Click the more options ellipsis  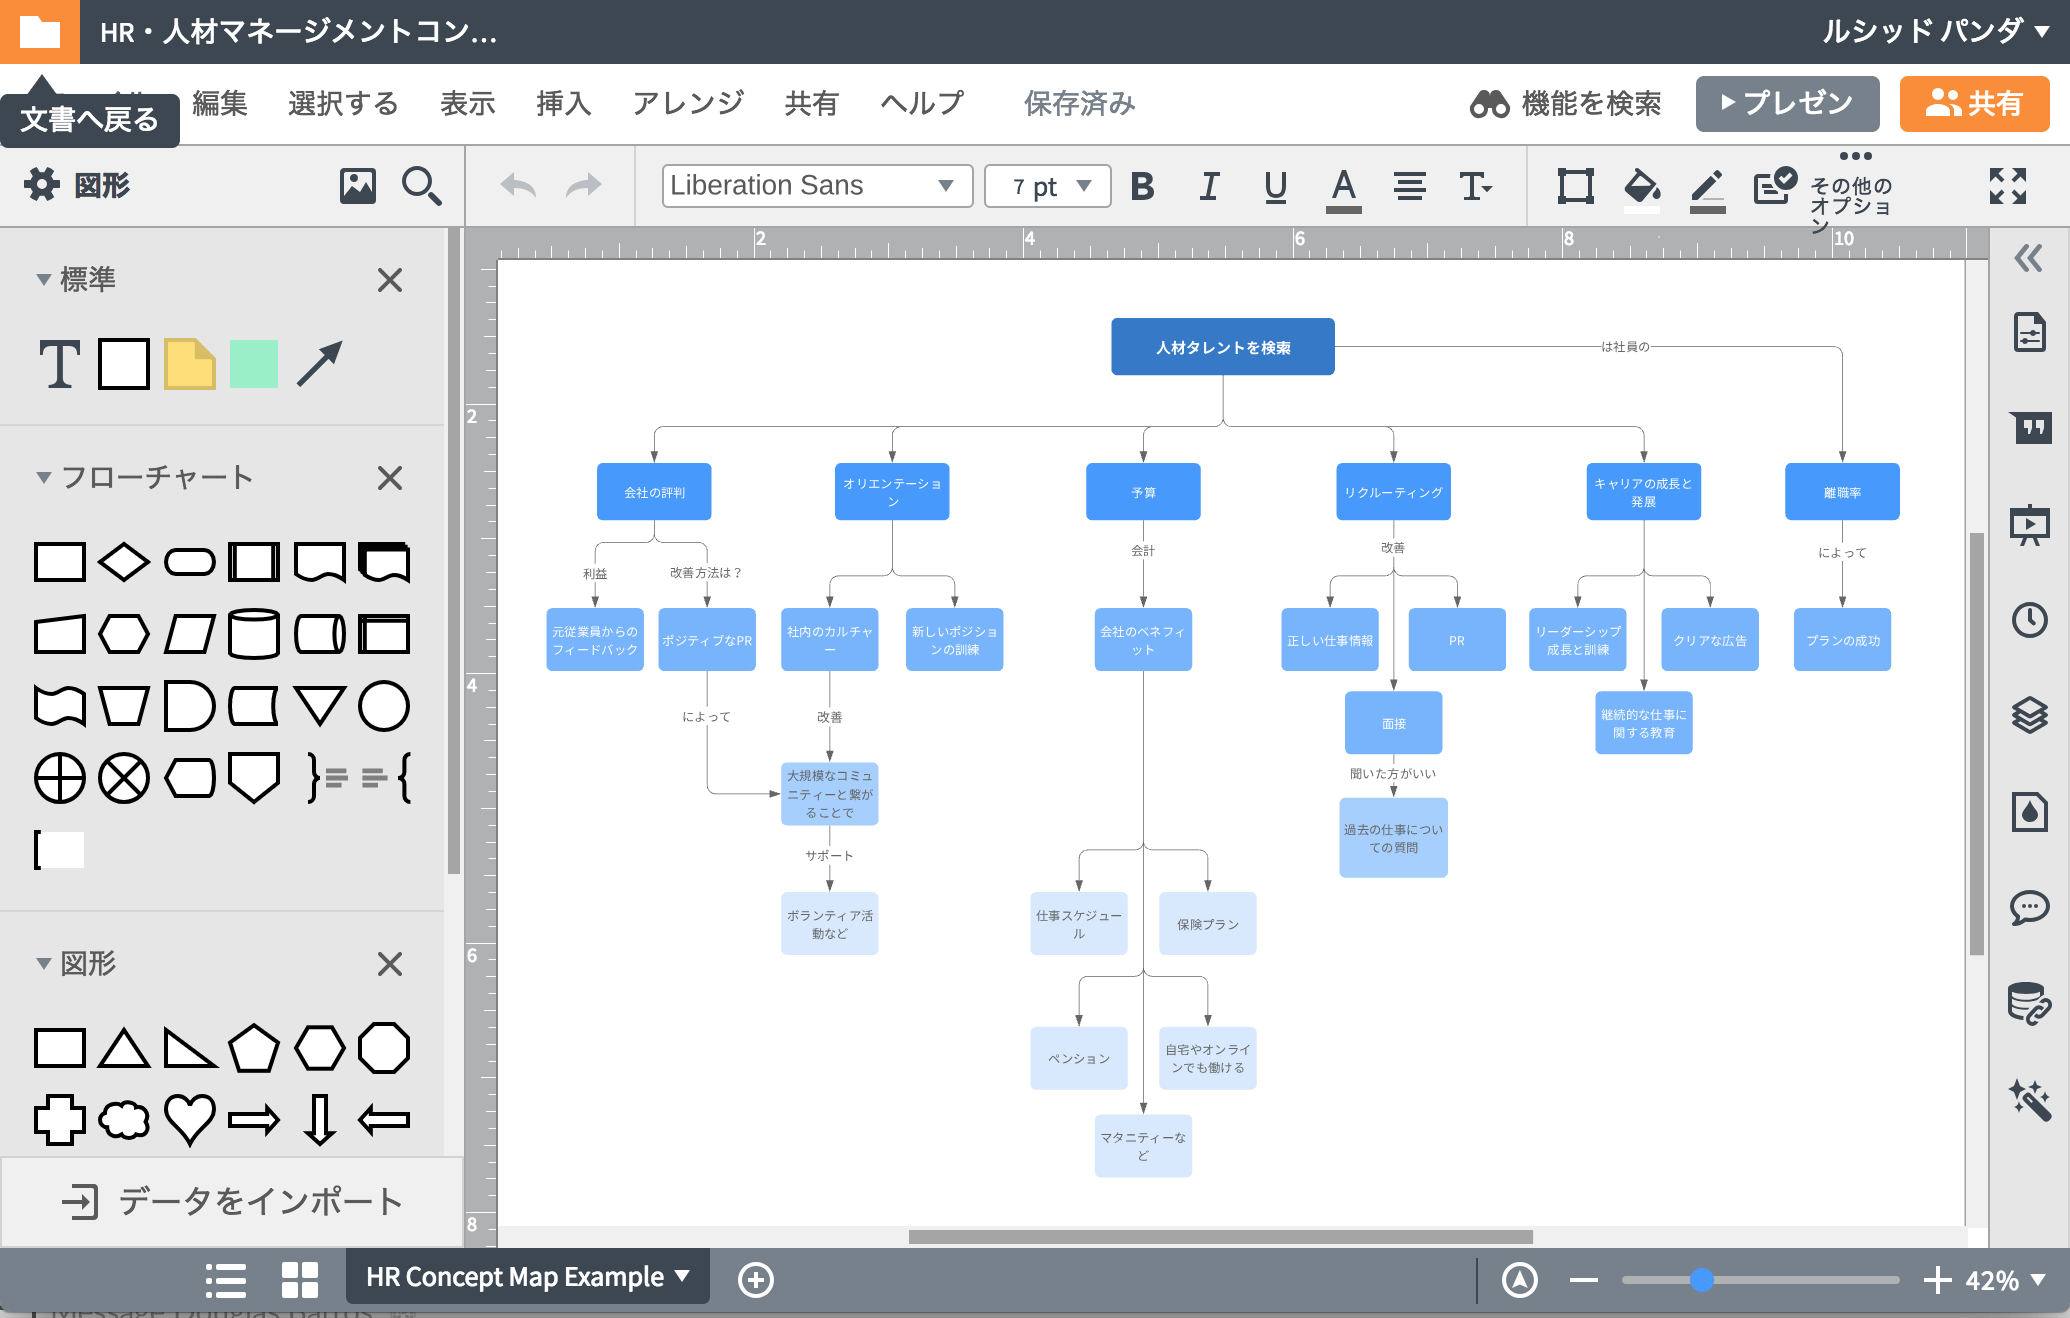tap(1855, 156)
